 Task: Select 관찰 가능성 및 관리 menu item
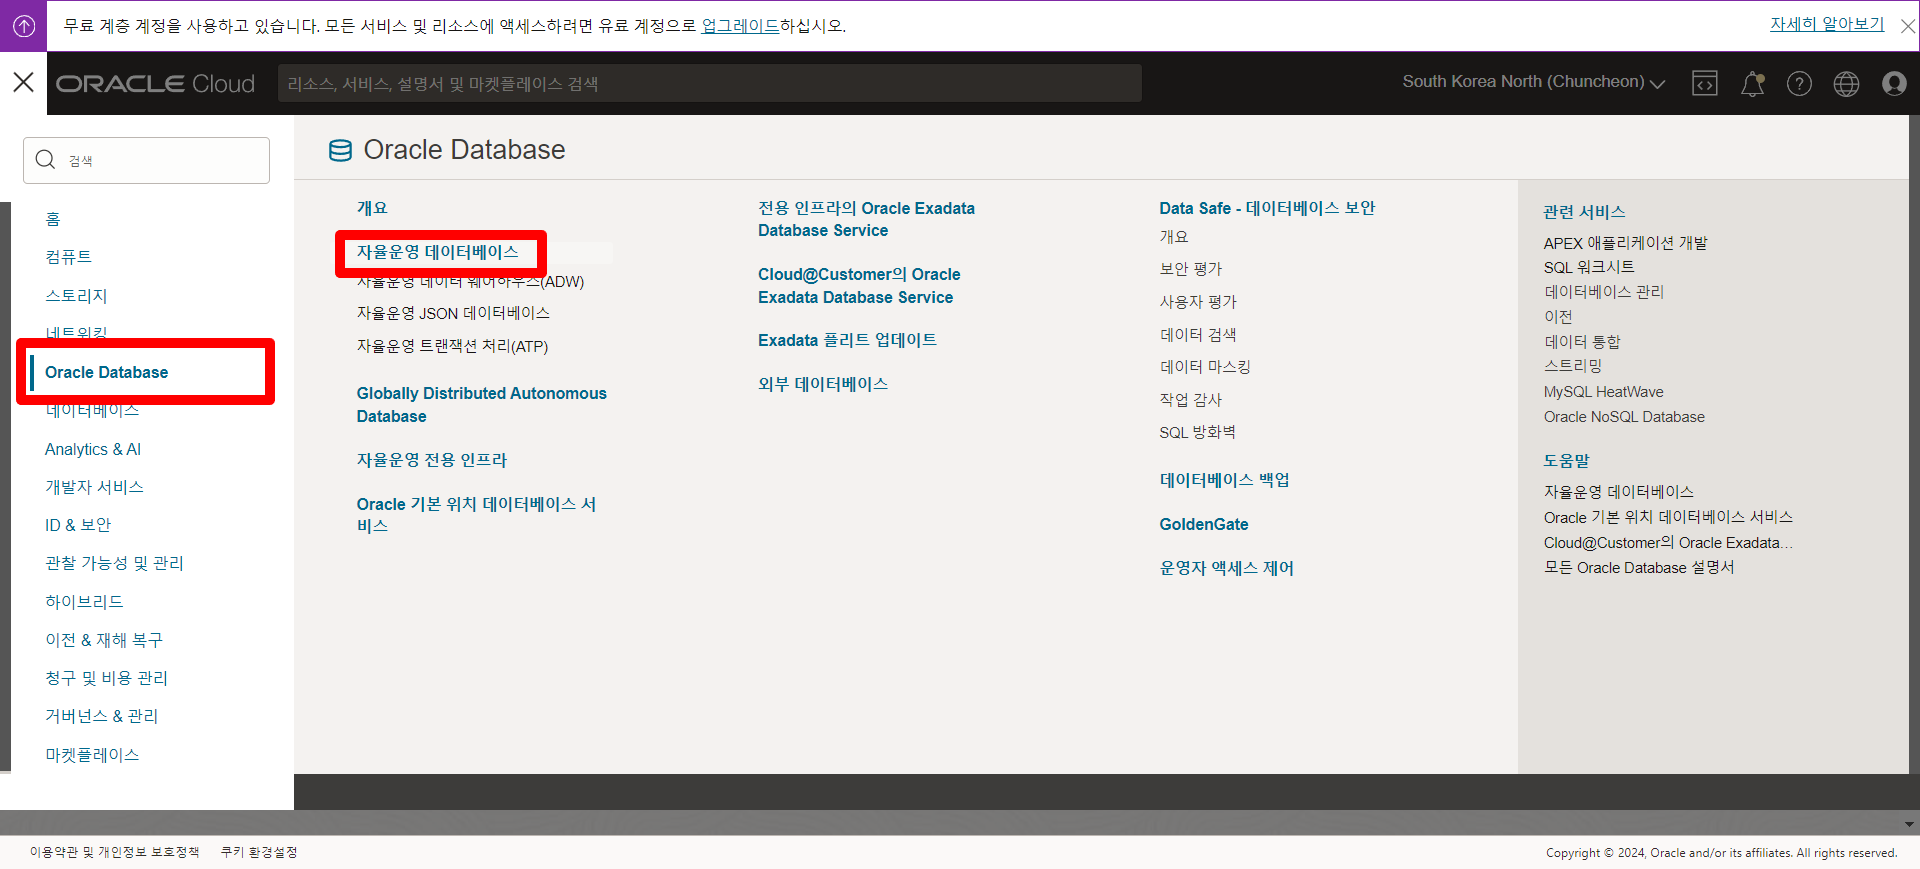coord(114,563)
